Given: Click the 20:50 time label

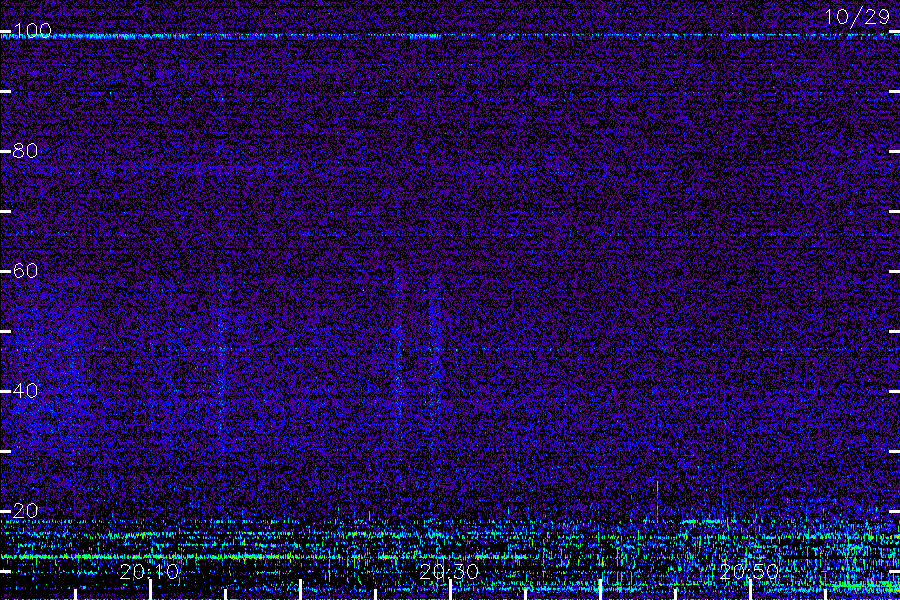Looking at the screenshot, I should pos(749,572).
